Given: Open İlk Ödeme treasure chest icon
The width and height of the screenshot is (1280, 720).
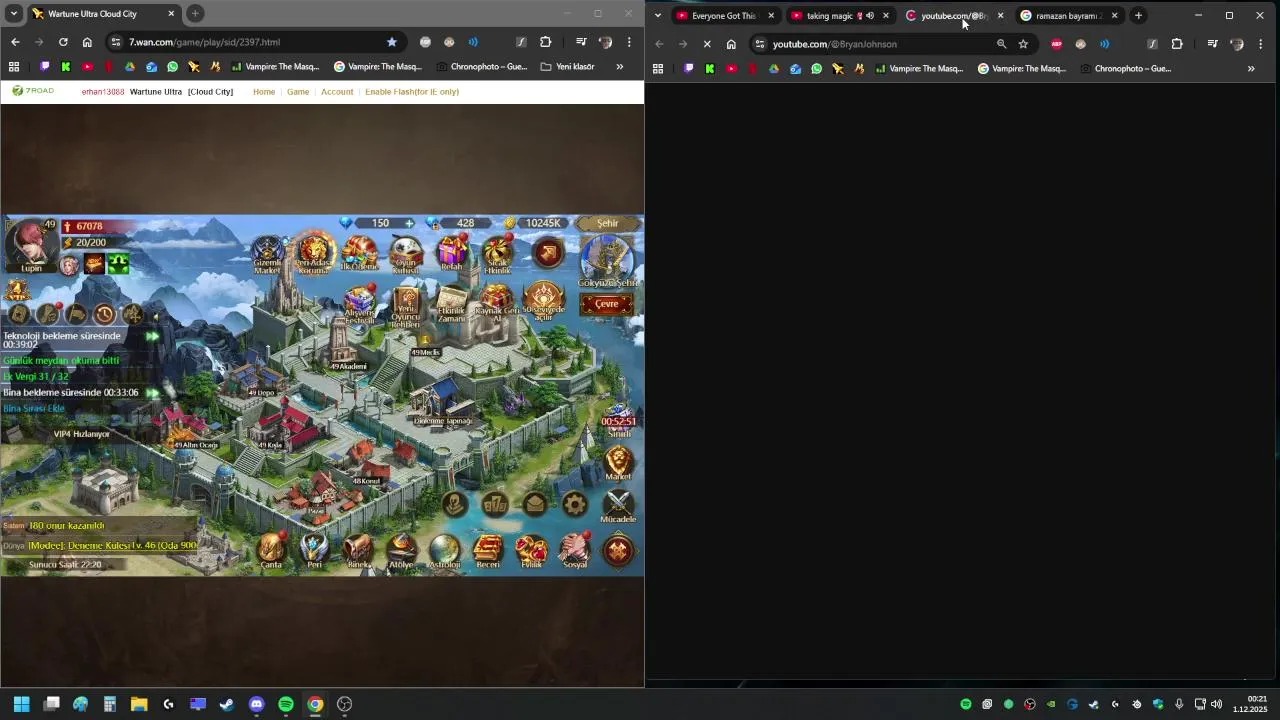Looking at the screenshot, I should tap(360, 254).
